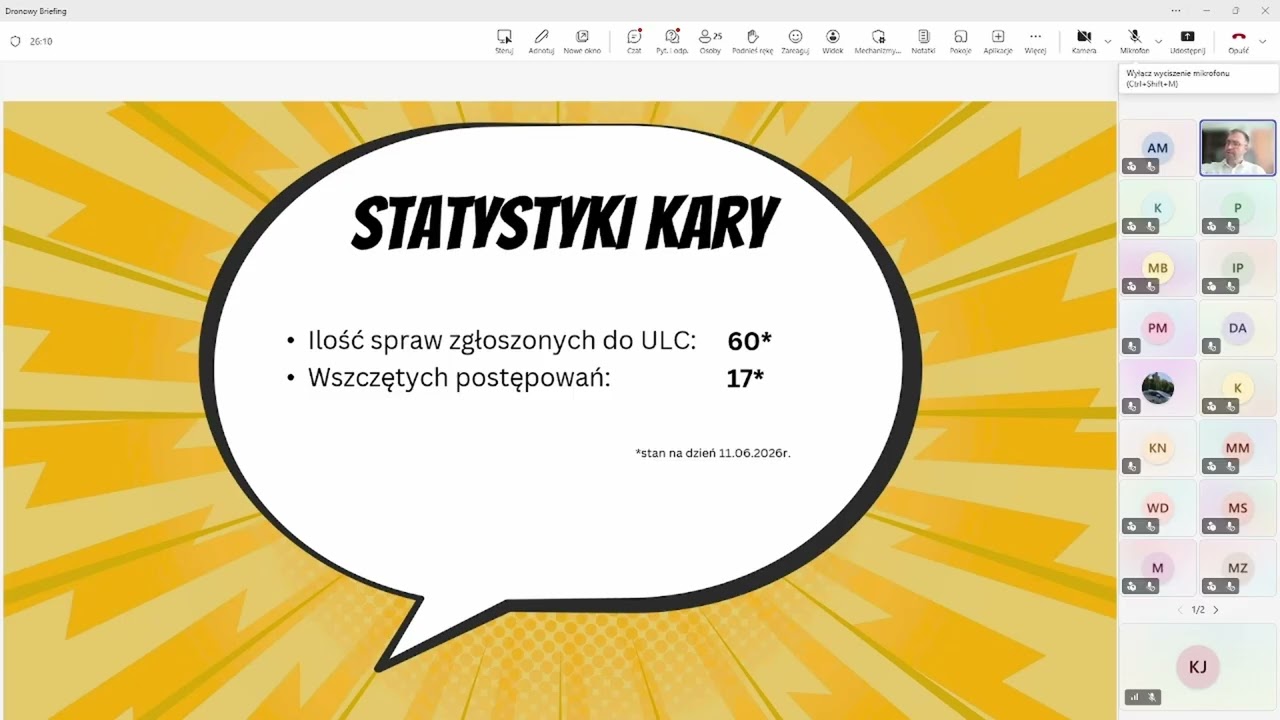Expand the Opuść leave options arrow

(x=1263, y=41)
